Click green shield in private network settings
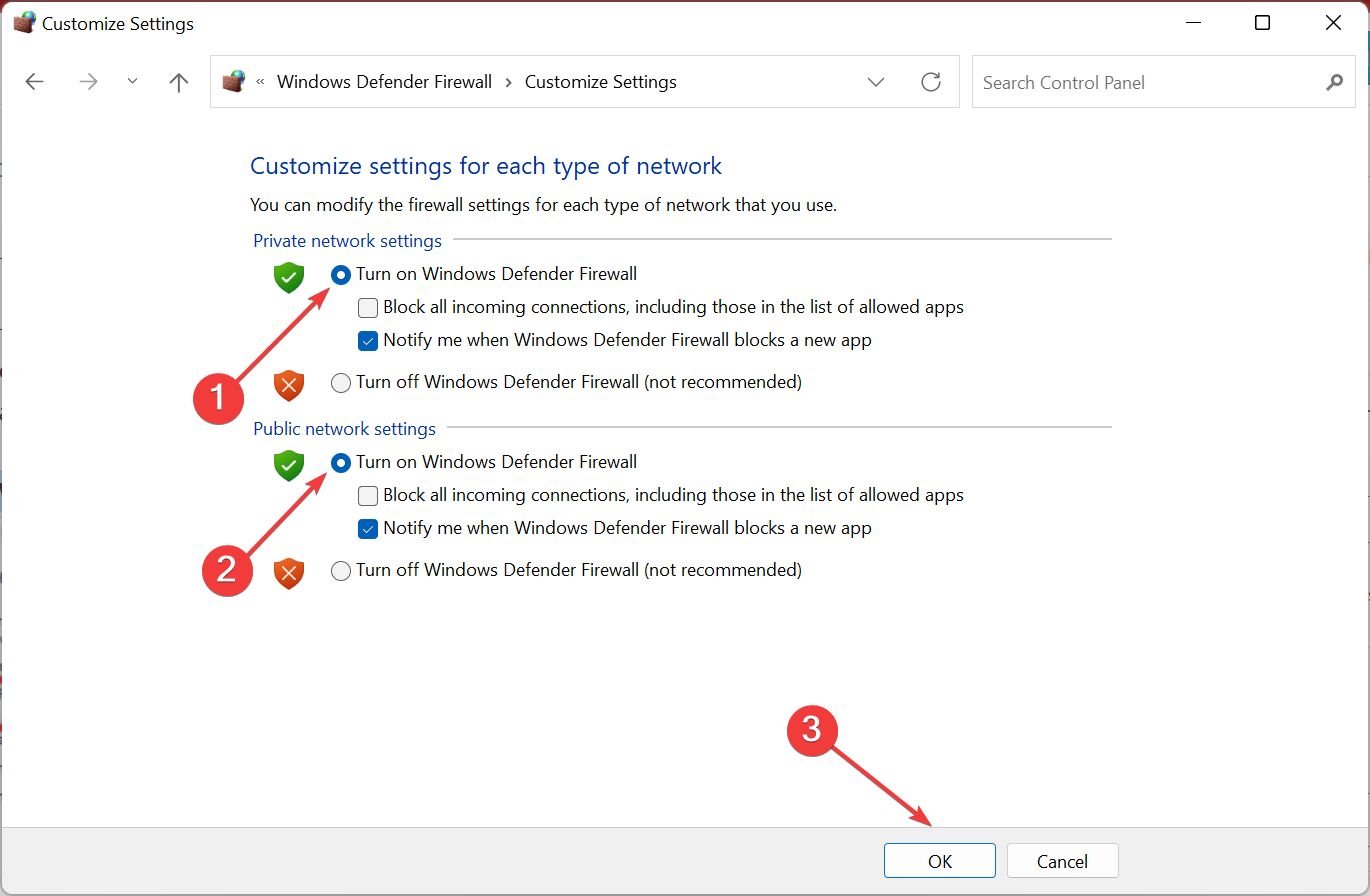 click(x=289, y=277)
